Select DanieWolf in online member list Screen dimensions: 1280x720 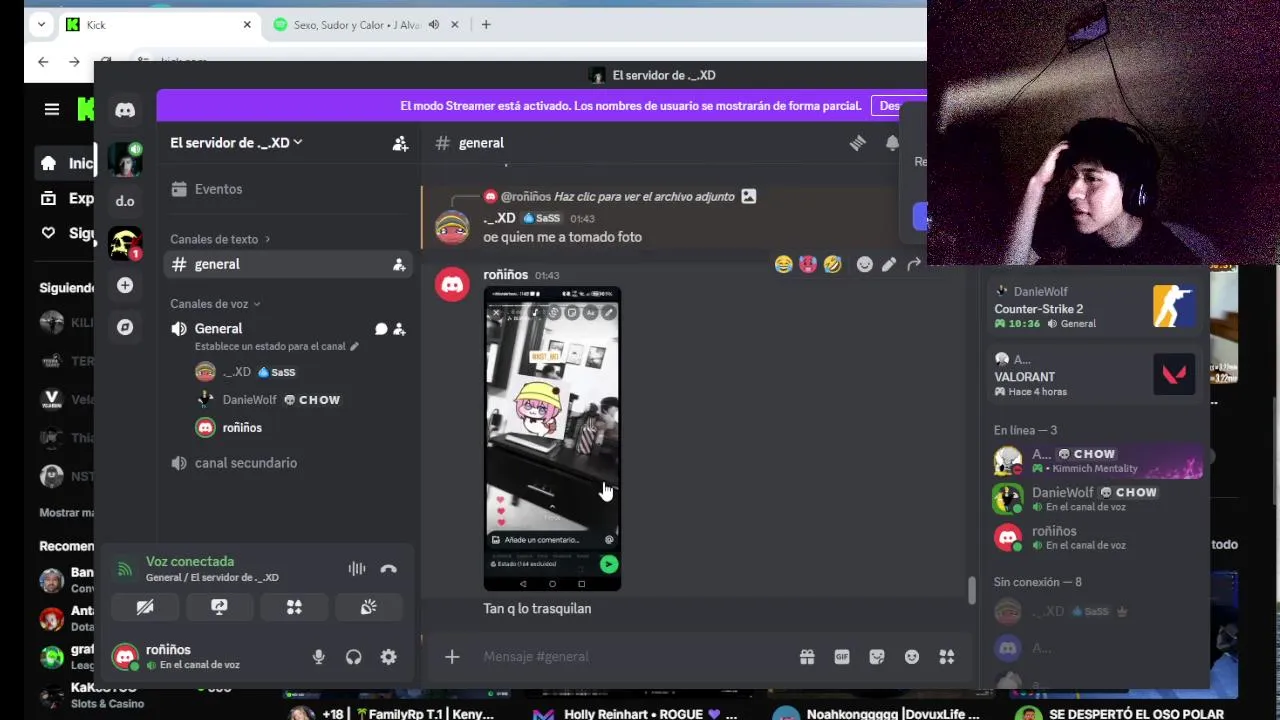[x=1097, y=498]
